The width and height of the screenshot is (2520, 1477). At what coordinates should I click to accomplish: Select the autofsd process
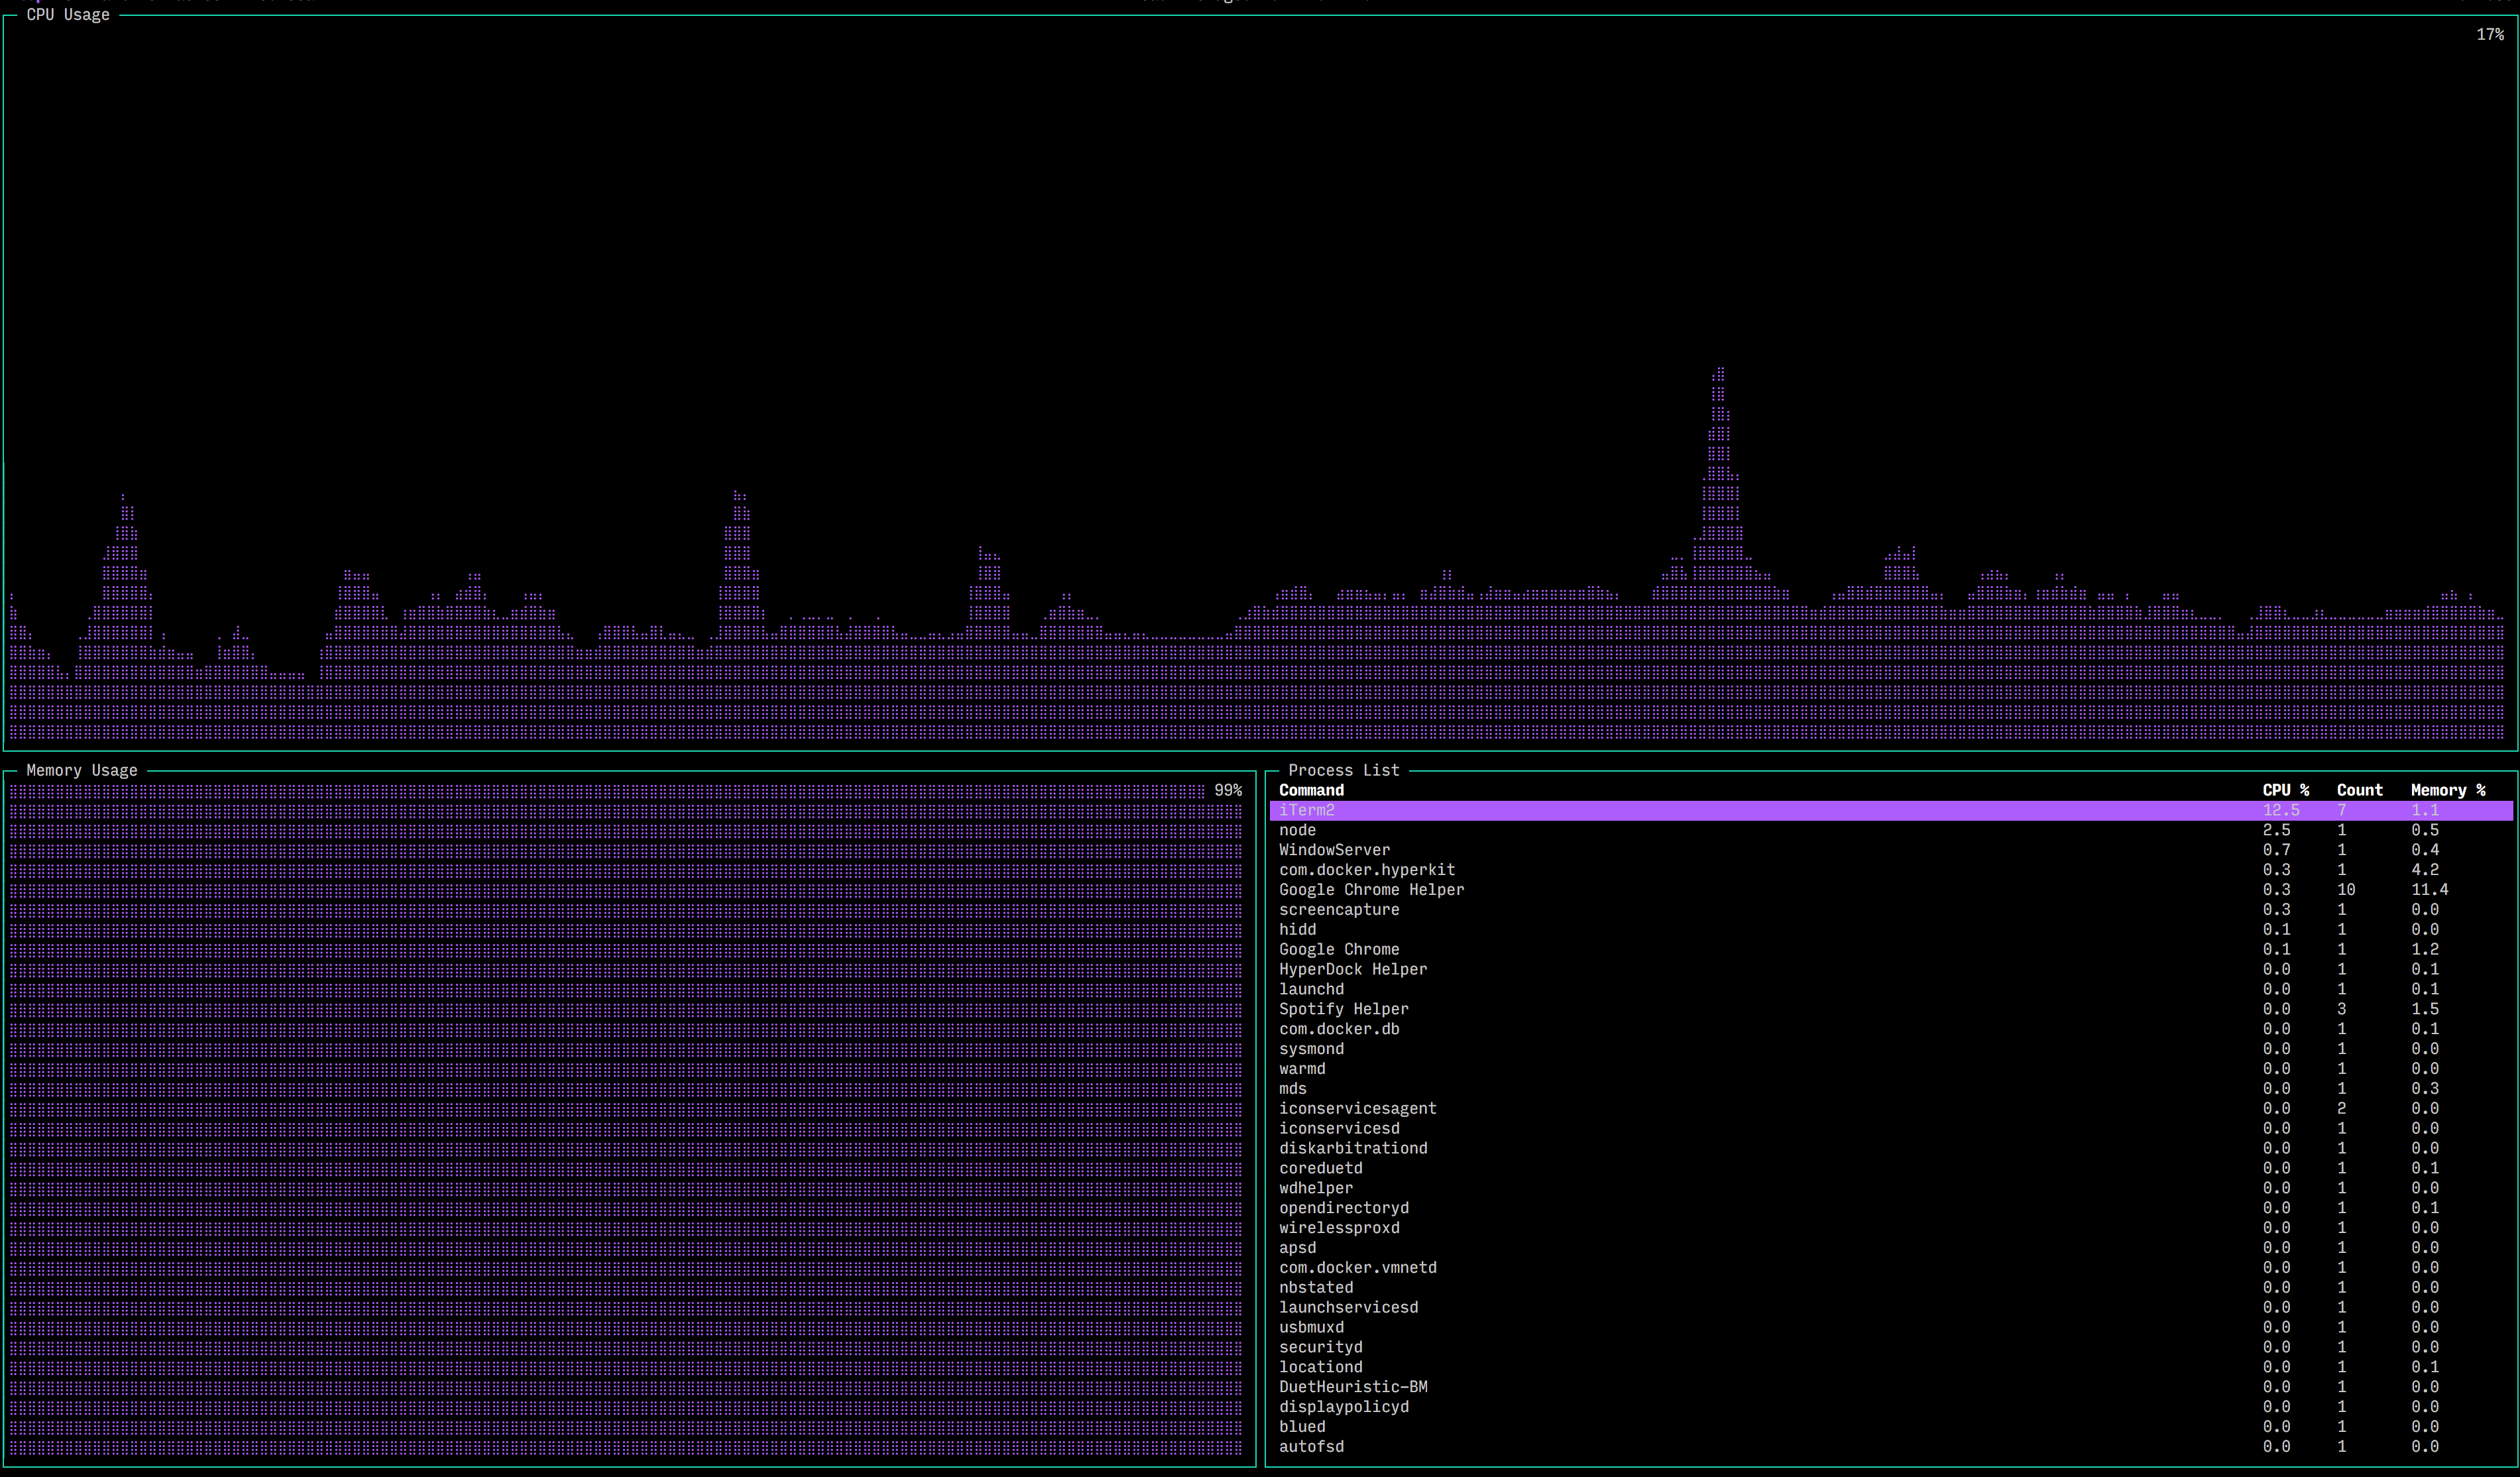(x=1891, y=1447)
